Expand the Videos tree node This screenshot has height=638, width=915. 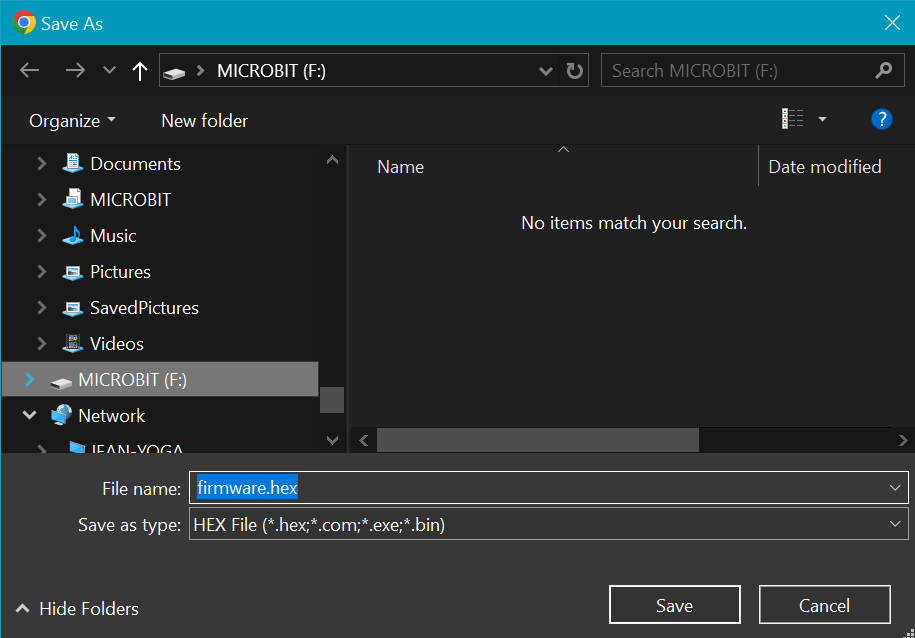tap(41, 344)
